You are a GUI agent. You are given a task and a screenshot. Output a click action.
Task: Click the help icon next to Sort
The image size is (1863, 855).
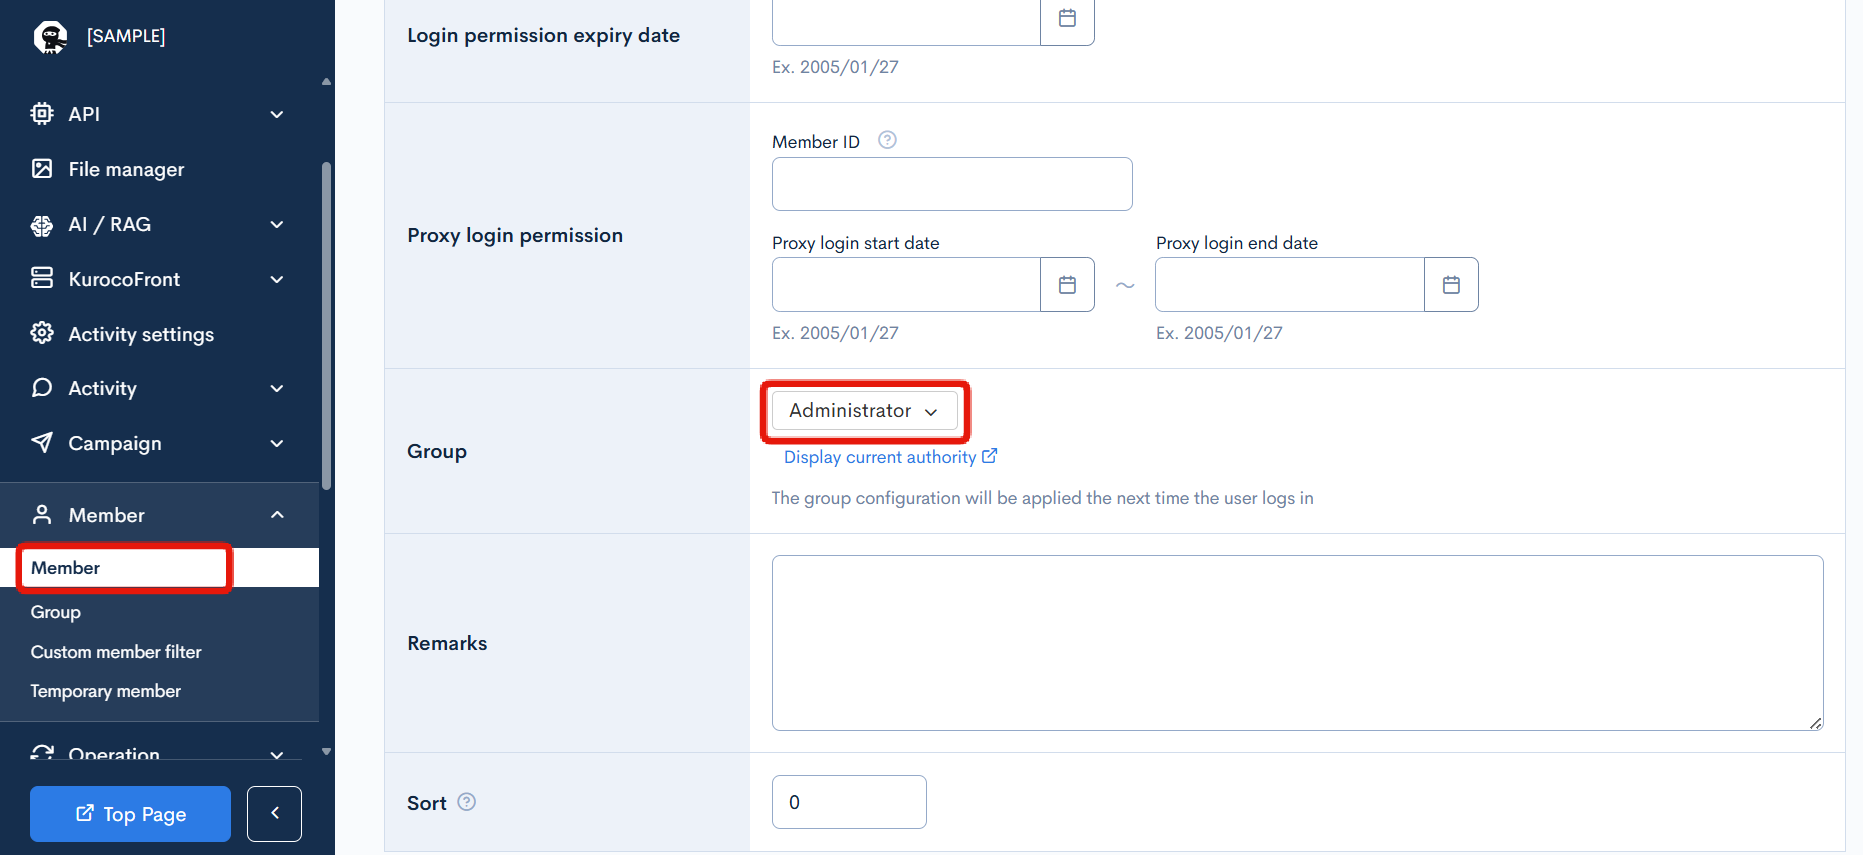466,802
